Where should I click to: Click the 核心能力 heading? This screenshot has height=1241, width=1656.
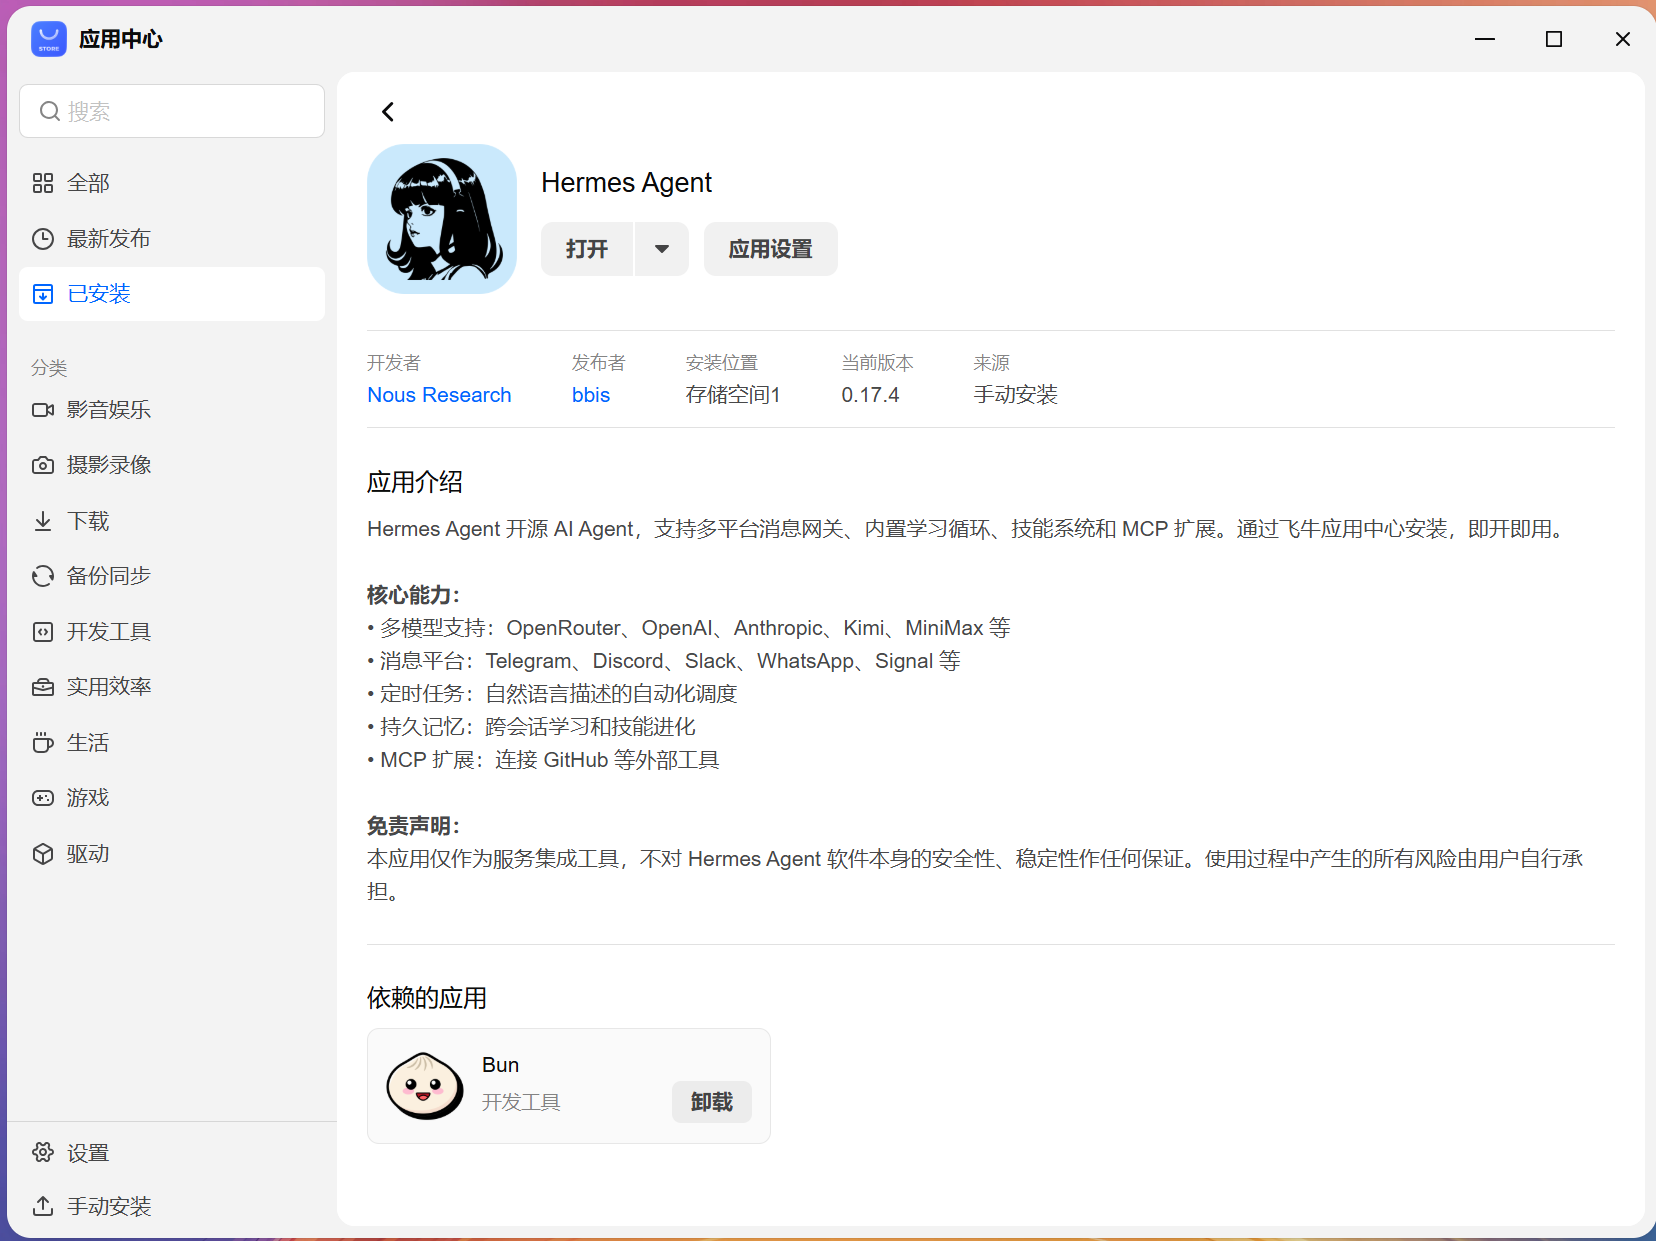point(413,595)
